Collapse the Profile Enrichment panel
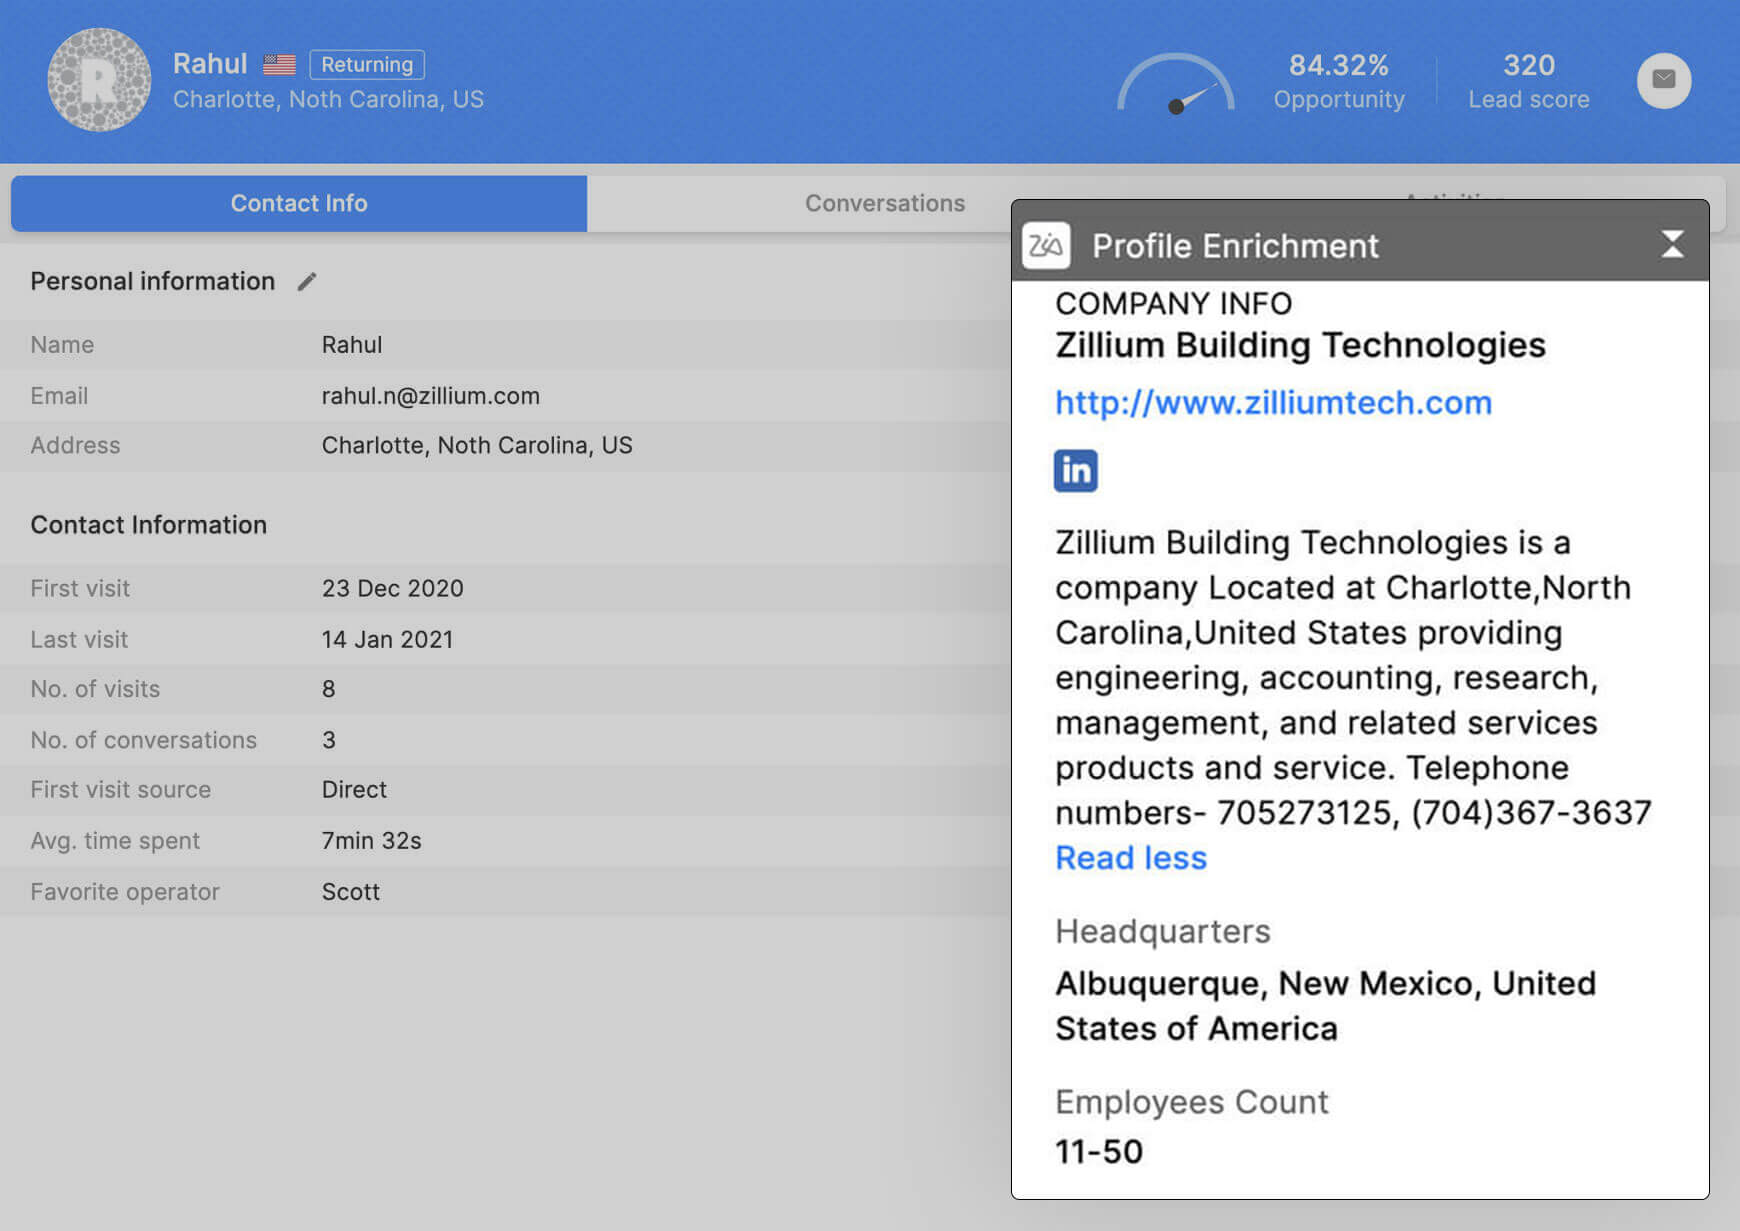Screen dimensions: 1740x1231 [x=1673, y=244]
